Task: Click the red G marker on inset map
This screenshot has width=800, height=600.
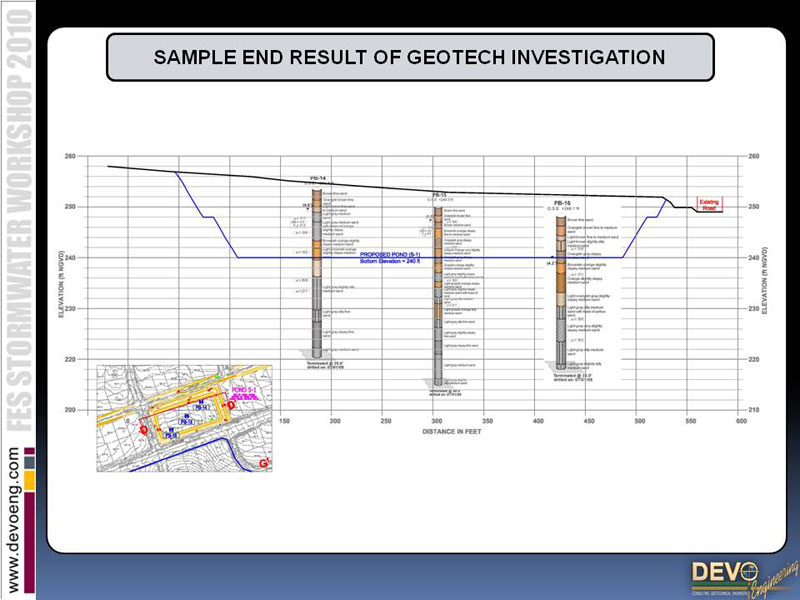Action: pos(264,465)
